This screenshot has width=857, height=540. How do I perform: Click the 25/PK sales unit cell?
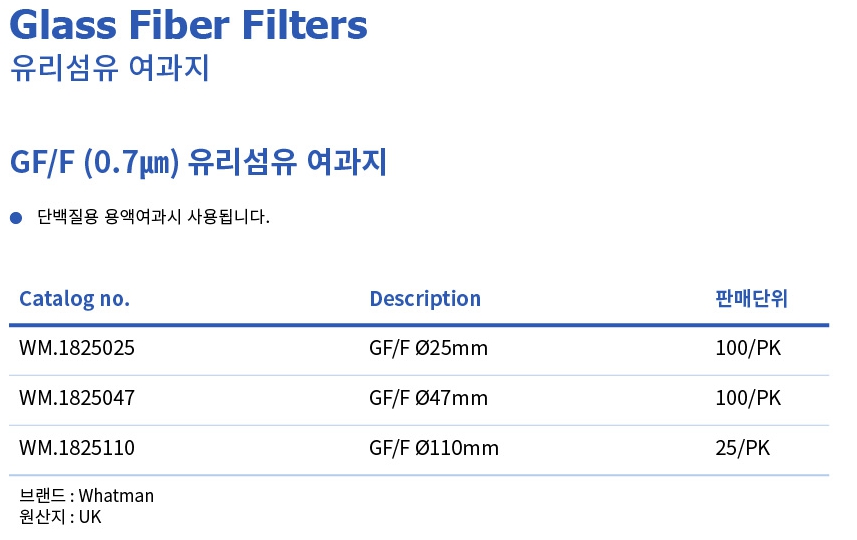point(743,448)
